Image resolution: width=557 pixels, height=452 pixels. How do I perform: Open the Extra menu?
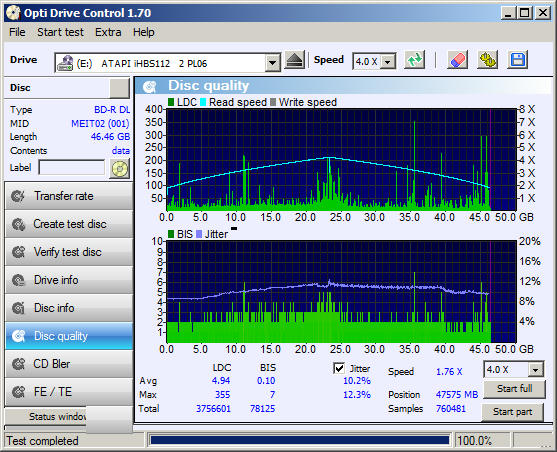(108, 32)
